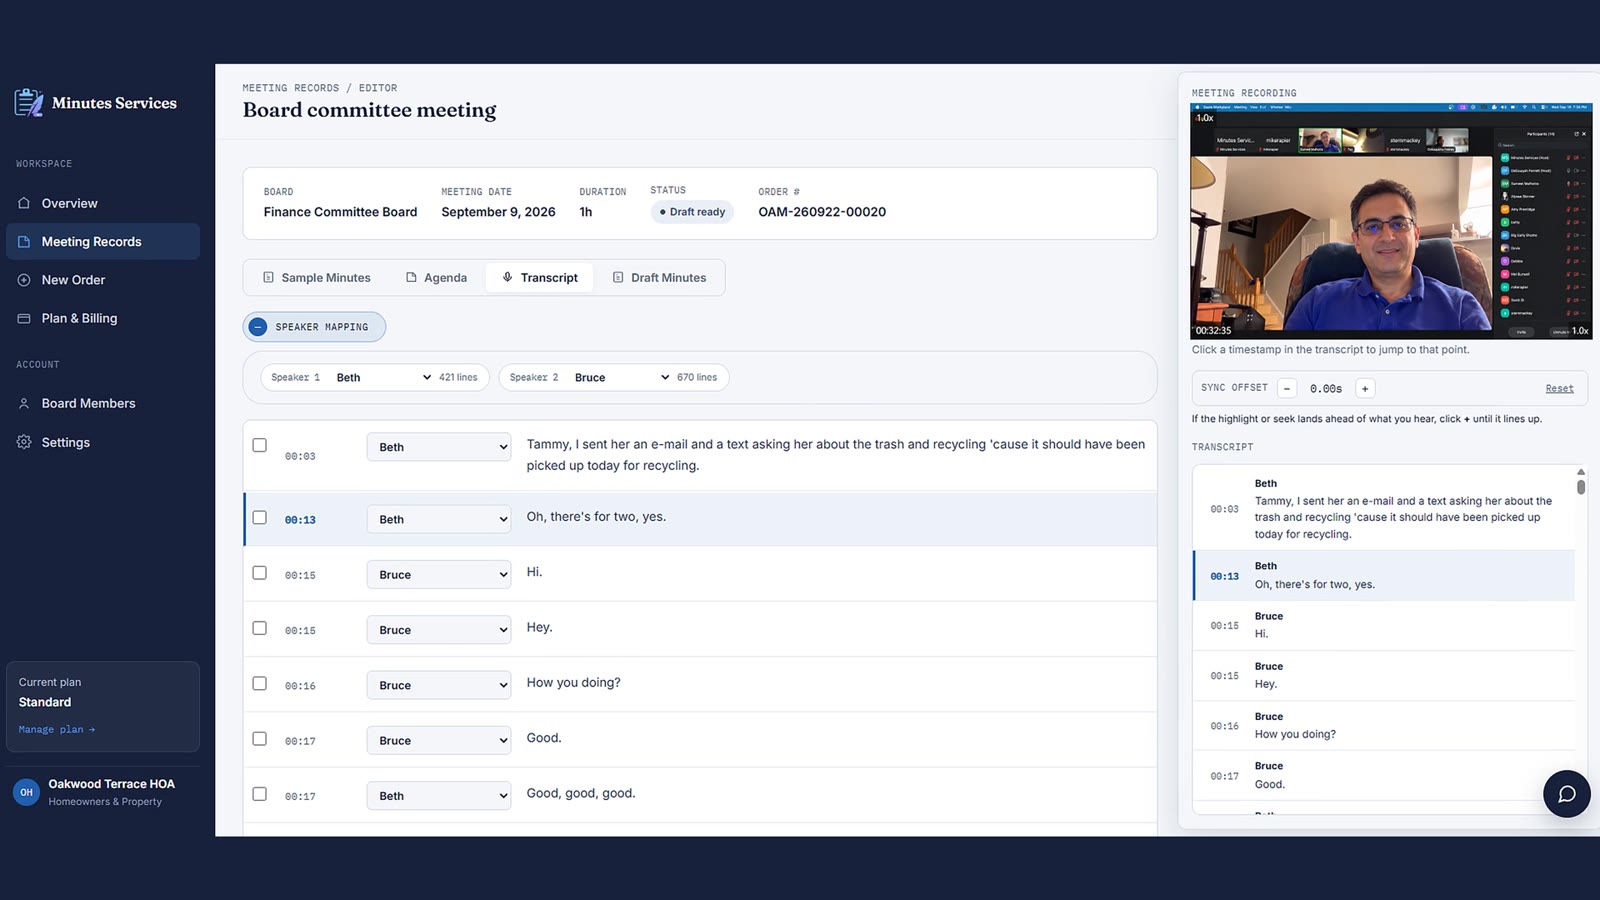Click the meeting recording video thumbnail

pos(1391,221)
